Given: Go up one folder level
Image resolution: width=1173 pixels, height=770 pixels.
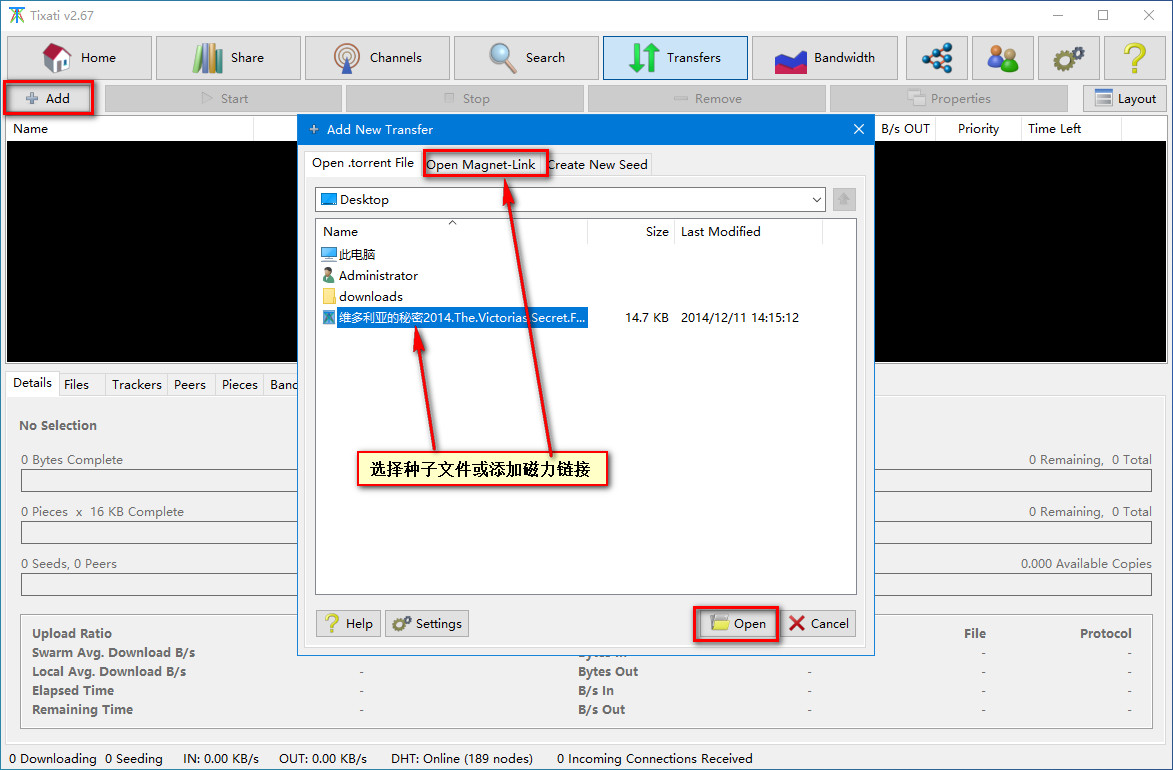Looking at the screenshot, I should [844, 200].
